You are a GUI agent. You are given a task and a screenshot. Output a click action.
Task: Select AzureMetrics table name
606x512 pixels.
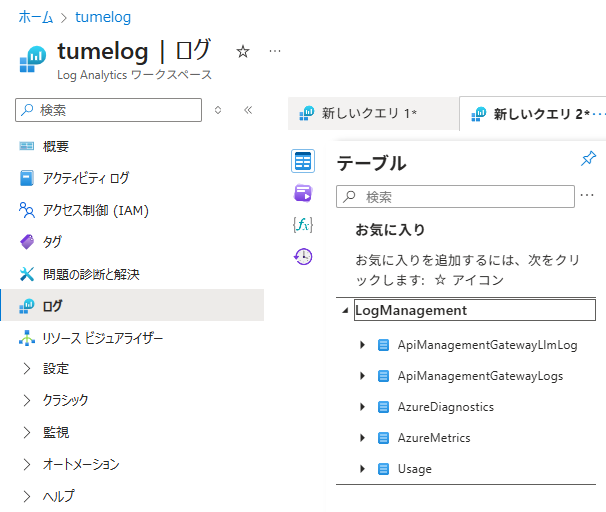pyautogui.click(x=434, y=438)
